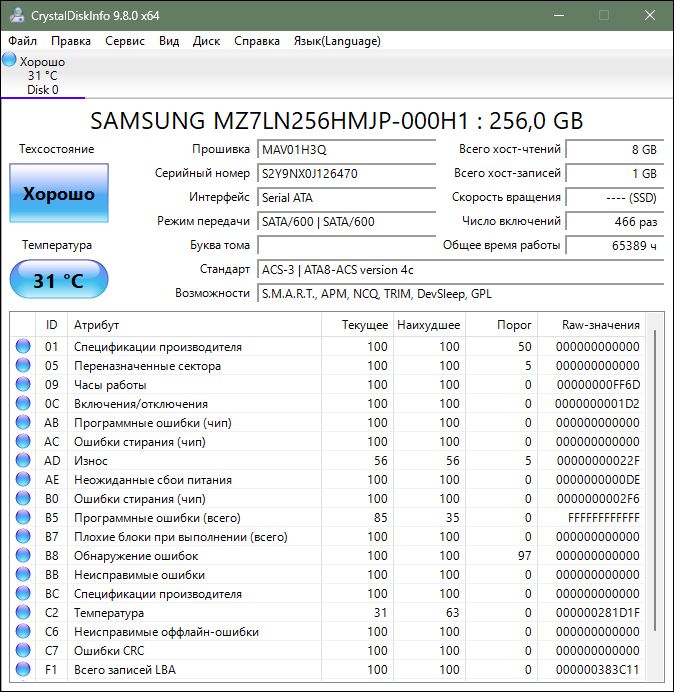Minimize the CrystalDiskInfo window
Viewport: 674px width, 692px height.
point(559,15)
